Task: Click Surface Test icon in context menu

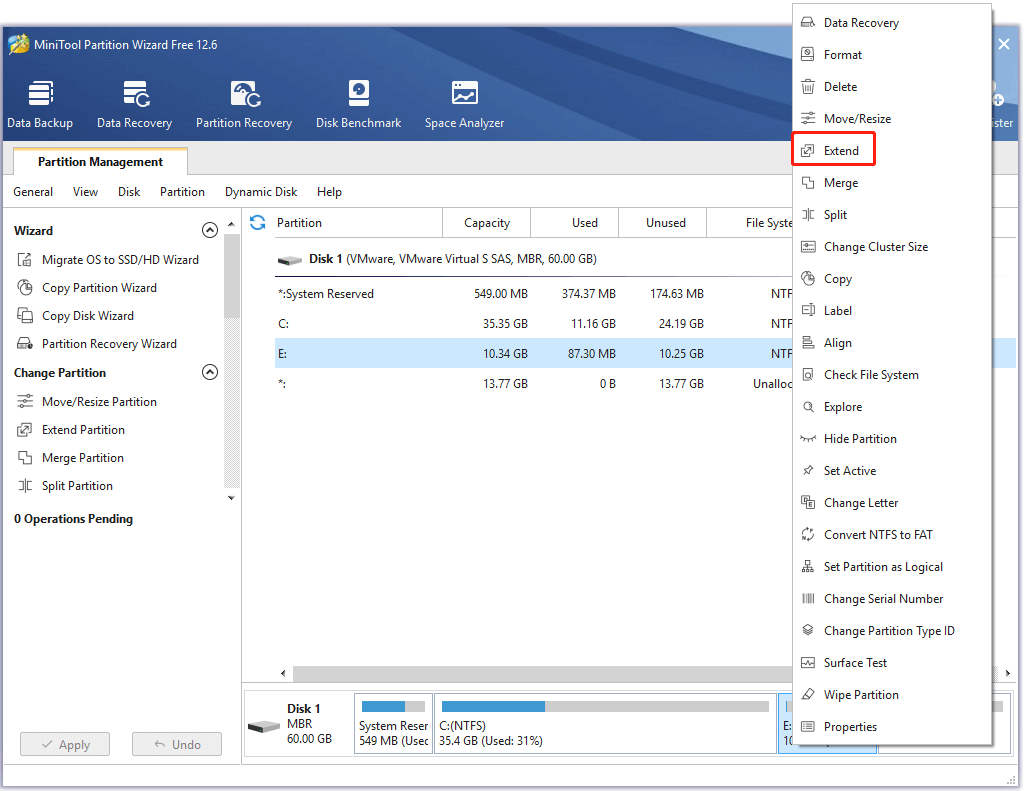Action: (x=808, y=662)
